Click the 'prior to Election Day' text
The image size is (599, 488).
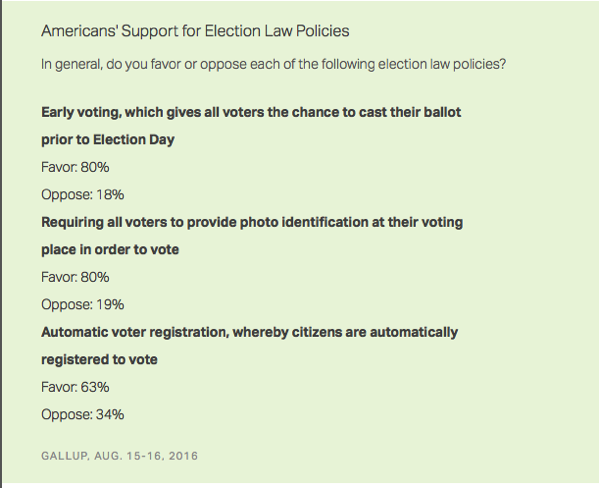tap(108, 139)
